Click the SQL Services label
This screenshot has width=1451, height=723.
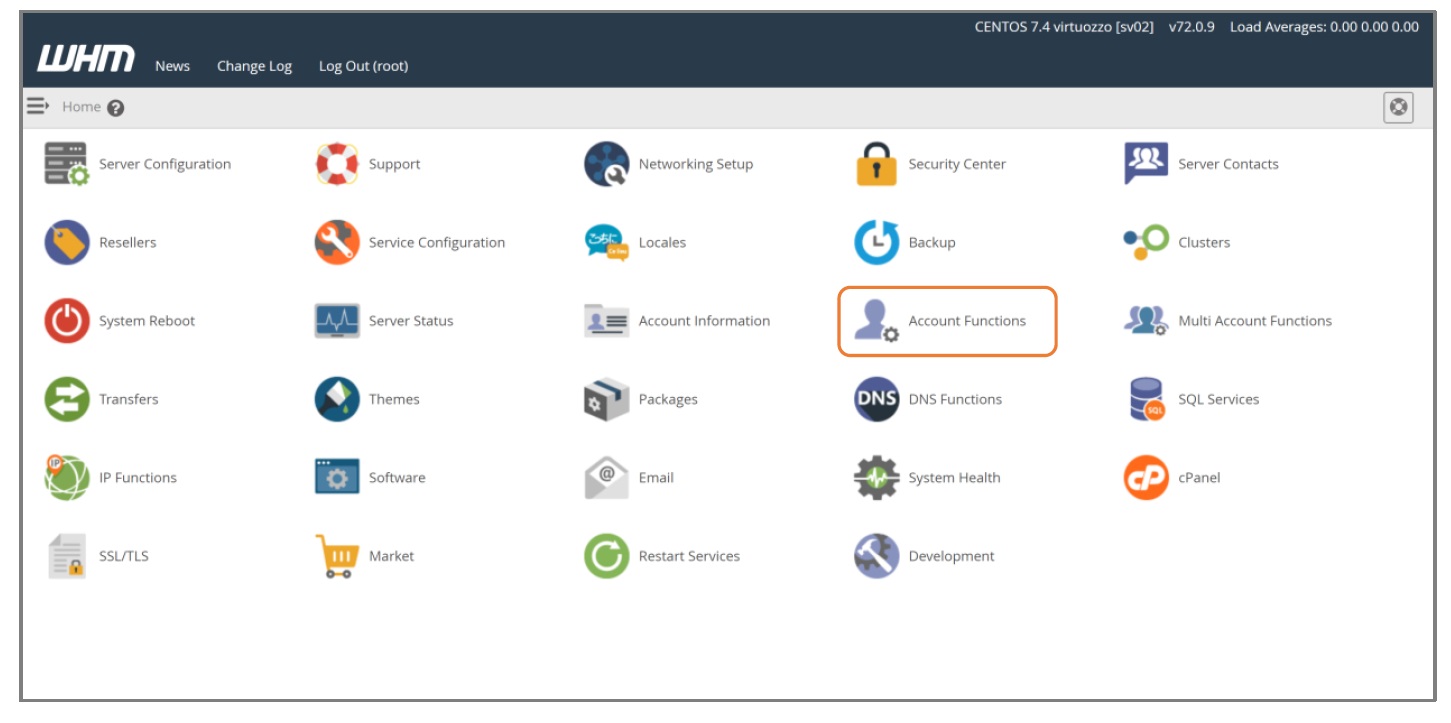(x=1219, y=399)
